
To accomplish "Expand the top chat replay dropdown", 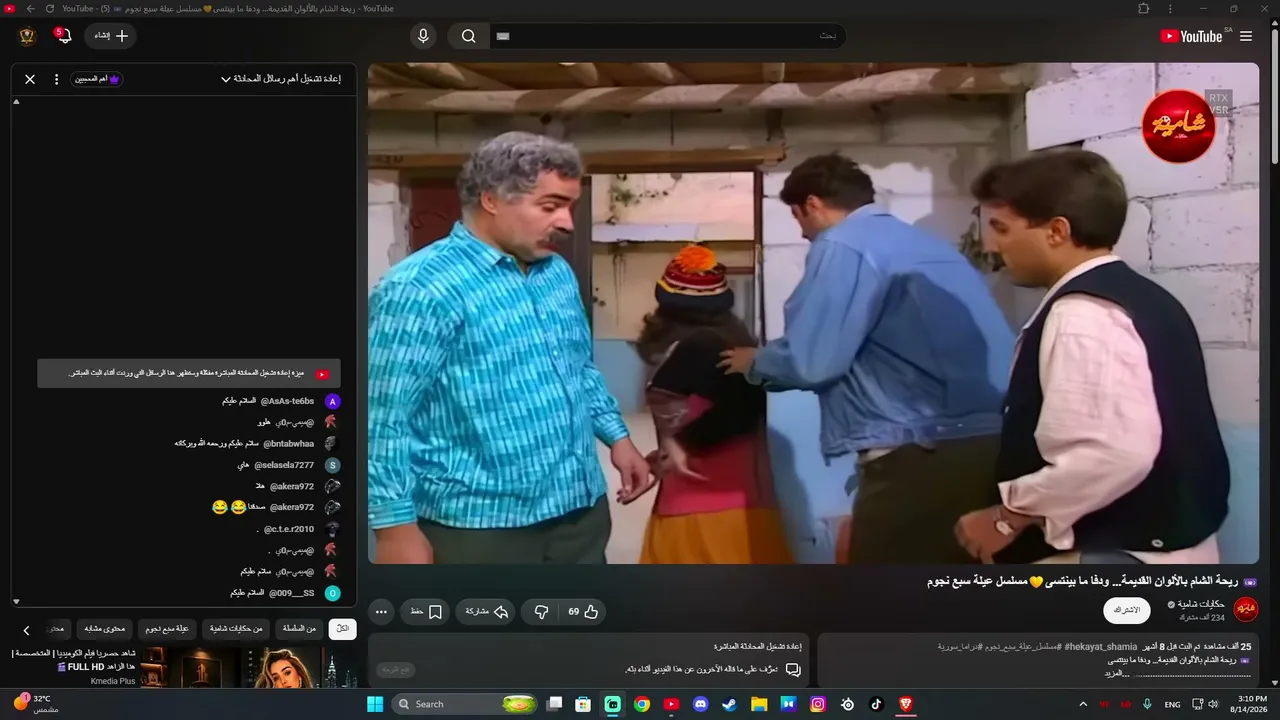I will [281, 79].
